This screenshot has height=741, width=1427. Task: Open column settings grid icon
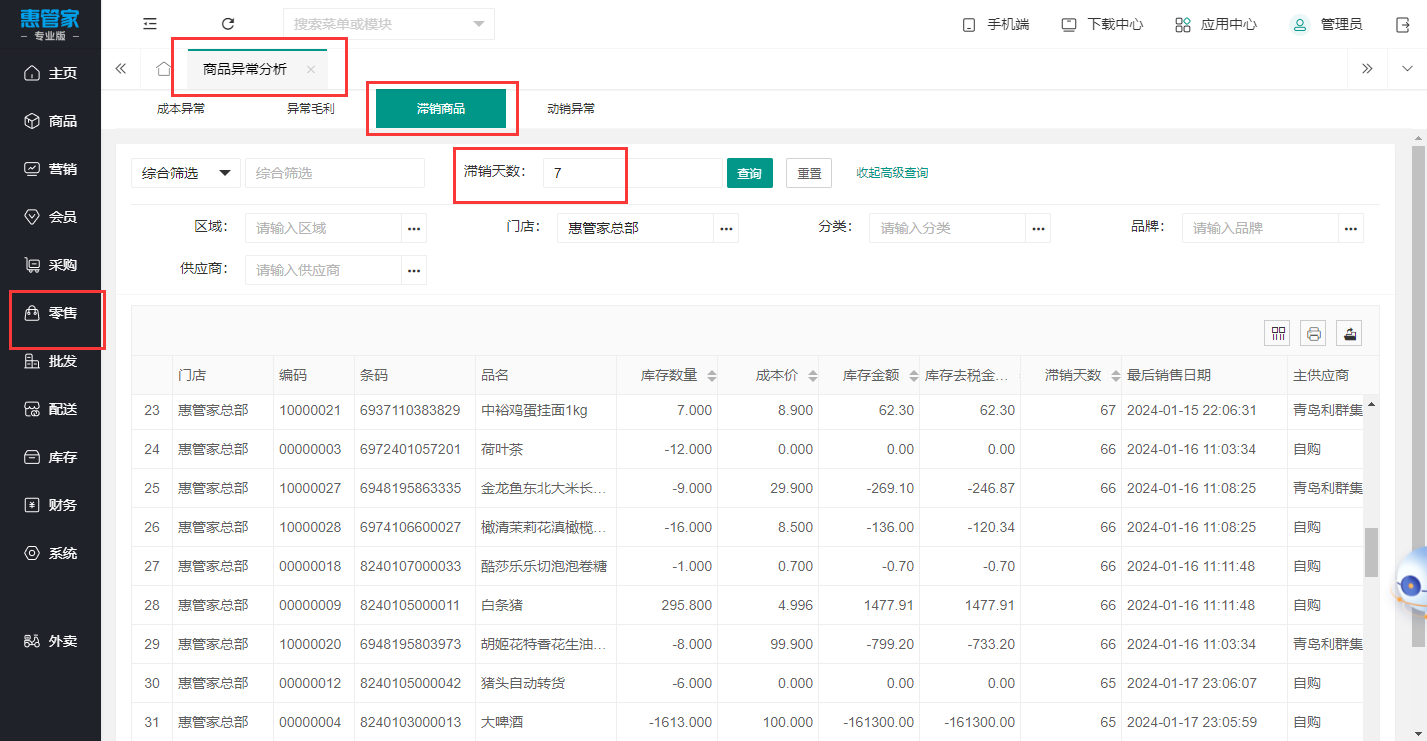(1279, 334)
